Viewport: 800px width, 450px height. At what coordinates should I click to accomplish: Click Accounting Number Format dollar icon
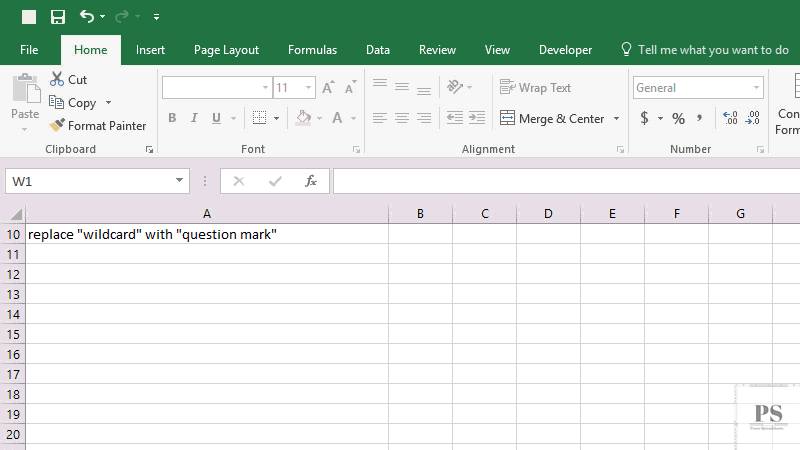644,118
